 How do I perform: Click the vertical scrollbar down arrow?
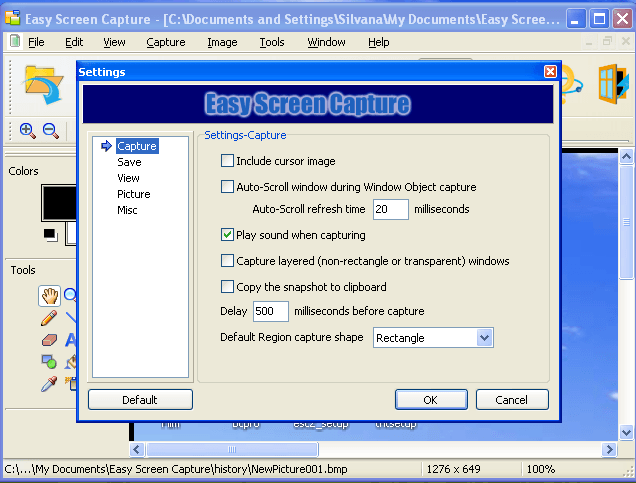point(626,432)
